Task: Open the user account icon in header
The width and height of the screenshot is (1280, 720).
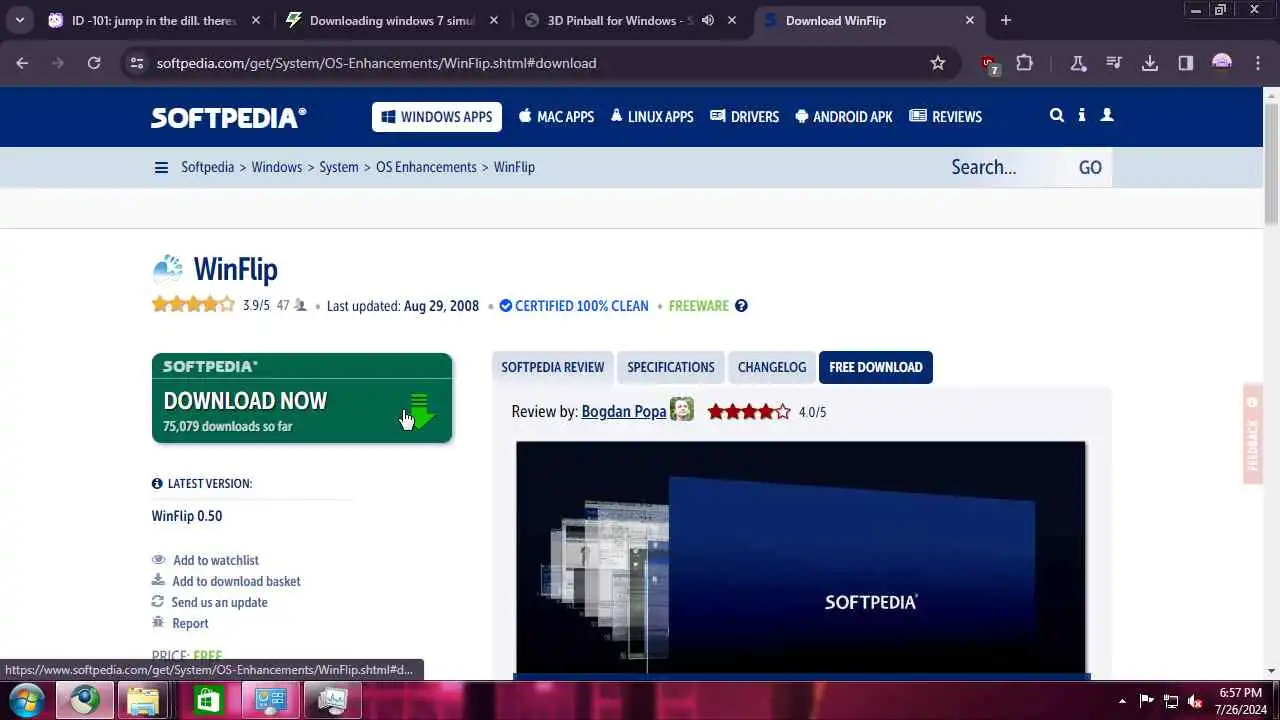Action: click(1107, 116)
